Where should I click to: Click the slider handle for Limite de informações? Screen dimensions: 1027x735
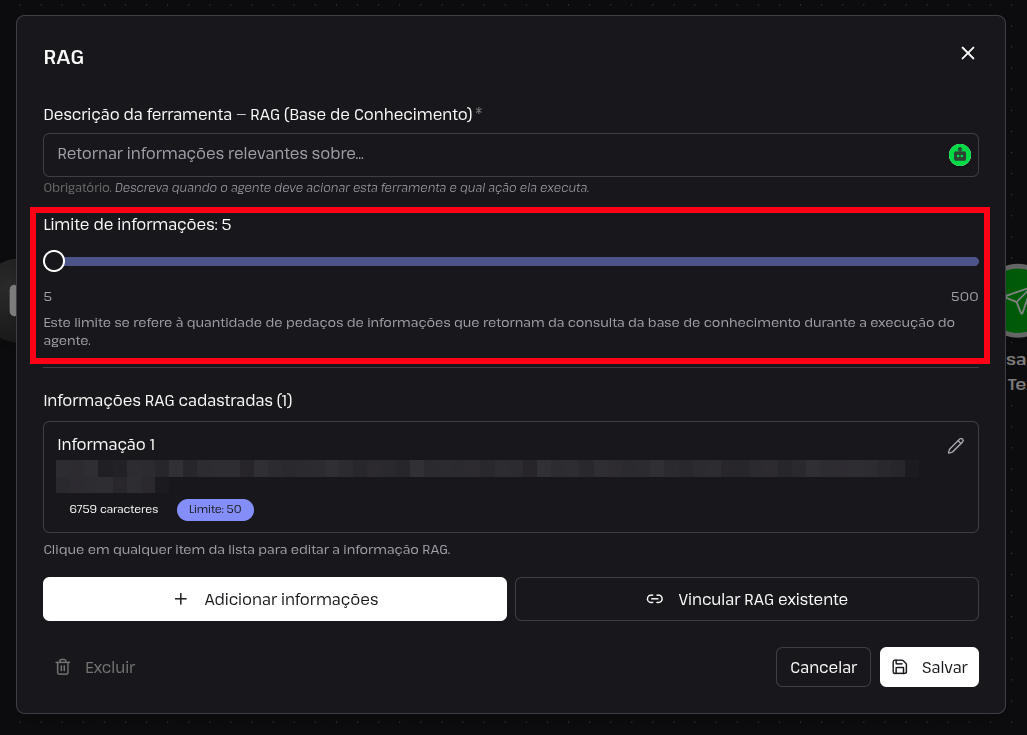click(x=54, y=261)
